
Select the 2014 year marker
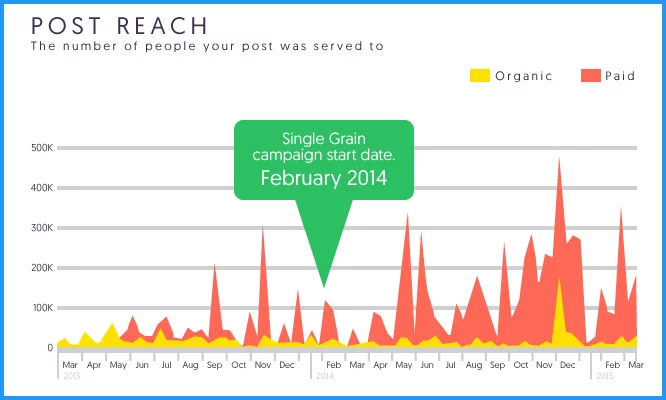(x=325, y=376)
